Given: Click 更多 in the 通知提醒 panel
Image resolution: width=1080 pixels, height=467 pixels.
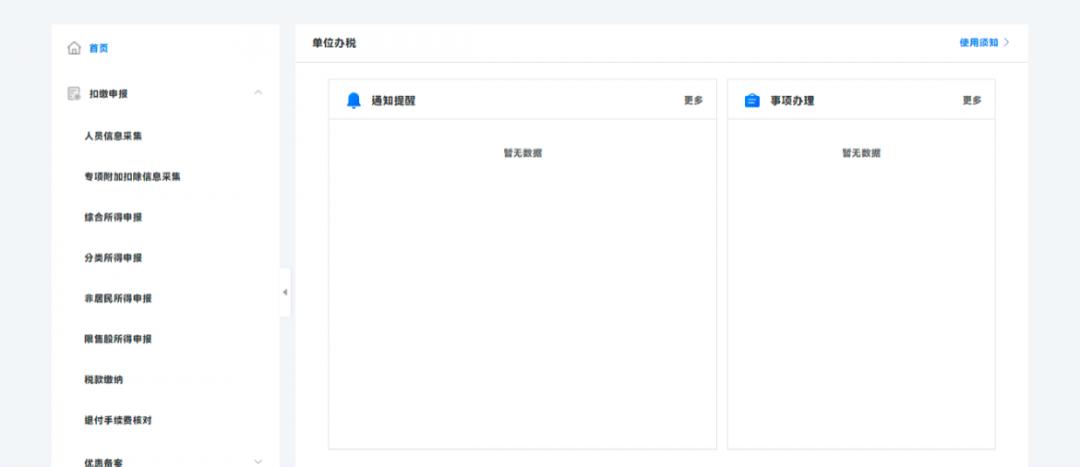Looking at the screenshot, I should [693, 100].
